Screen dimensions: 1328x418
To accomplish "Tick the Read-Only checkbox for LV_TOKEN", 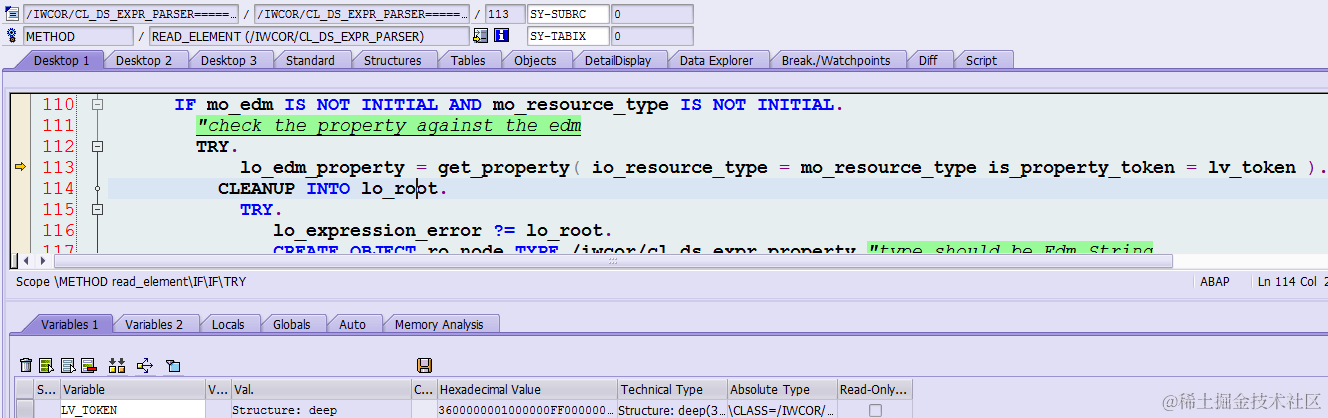I will 875,410.
